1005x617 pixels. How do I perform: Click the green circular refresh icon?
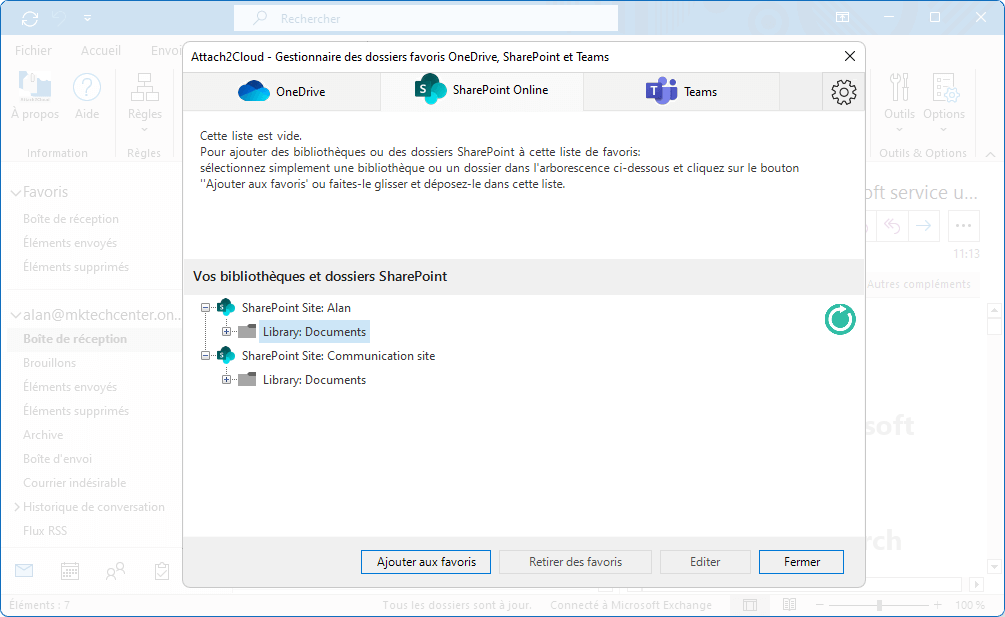839,319
